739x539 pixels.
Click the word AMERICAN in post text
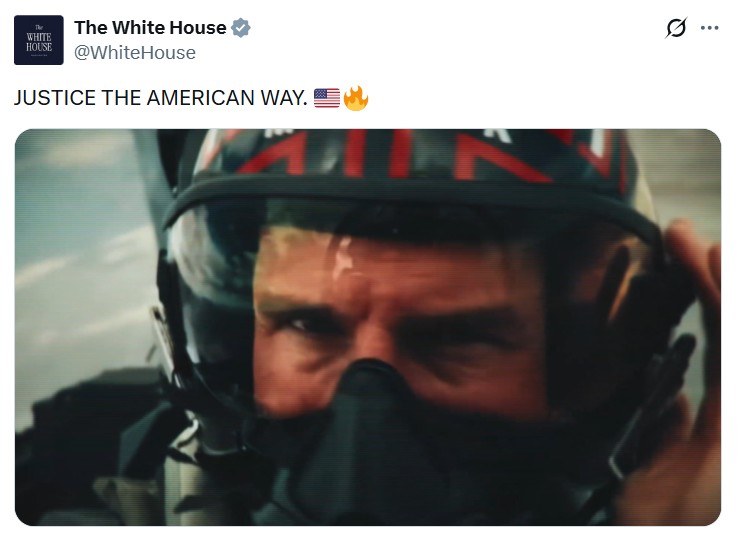pos(200,98)
